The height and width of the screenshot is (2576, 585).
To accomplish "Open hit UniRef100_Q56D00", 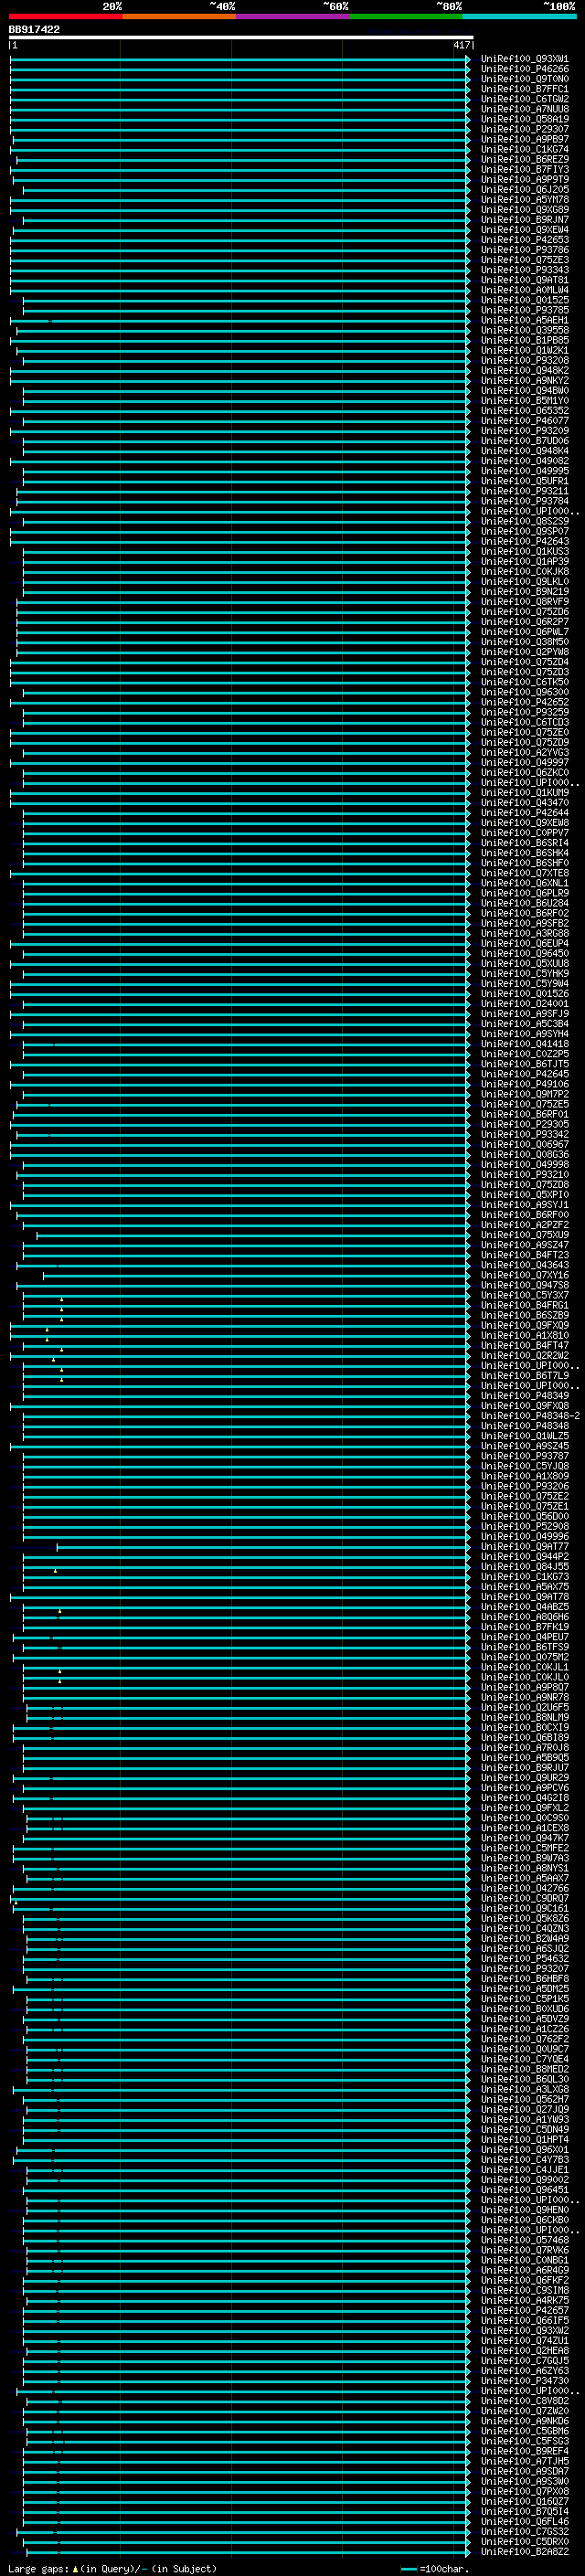I will (525, 1516).
